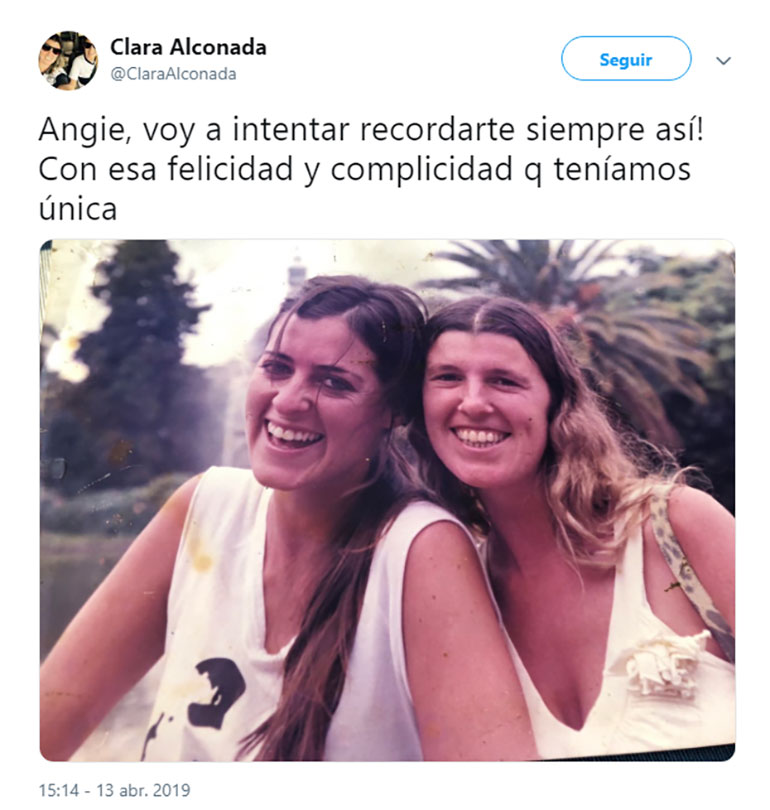The height and width of the screenshot is (810, 770).
Task: Select the tweet text starting with Angie
Action: pos(371,169)
